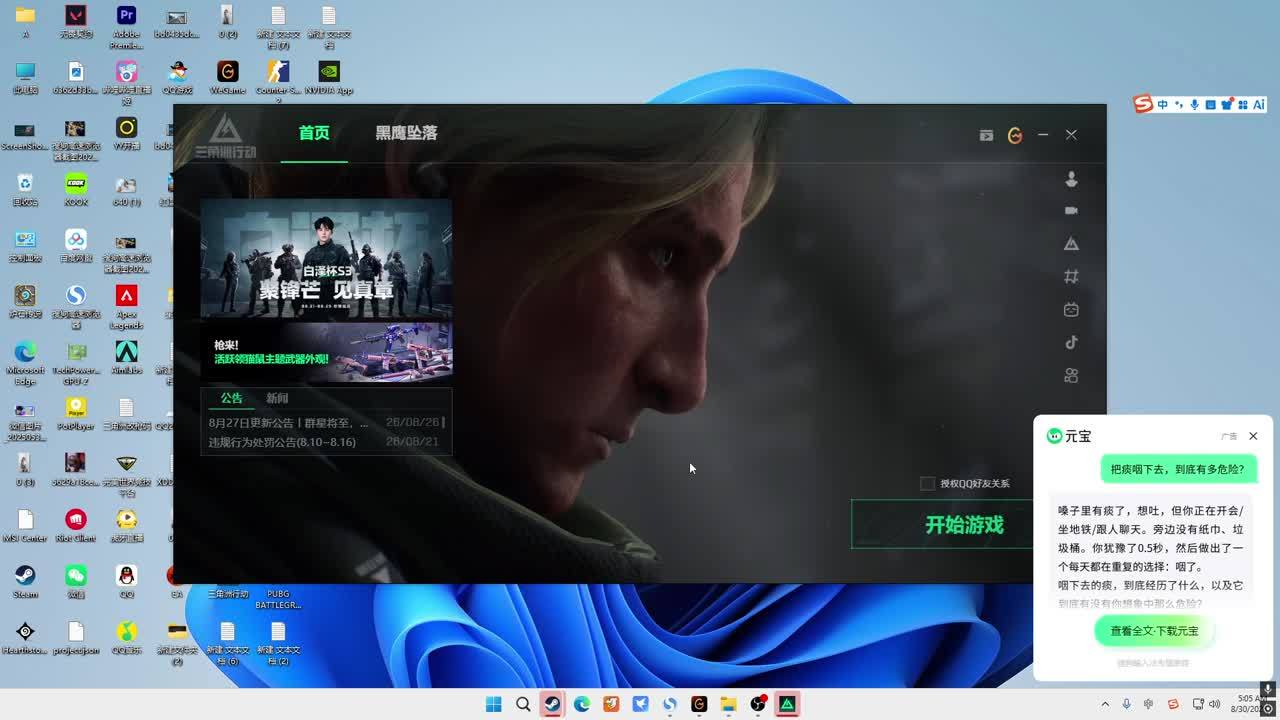Click the 把痰咽下去 chat bubble in 元宝 popup
This screenshot has width=1280, height=720.
1178,469
